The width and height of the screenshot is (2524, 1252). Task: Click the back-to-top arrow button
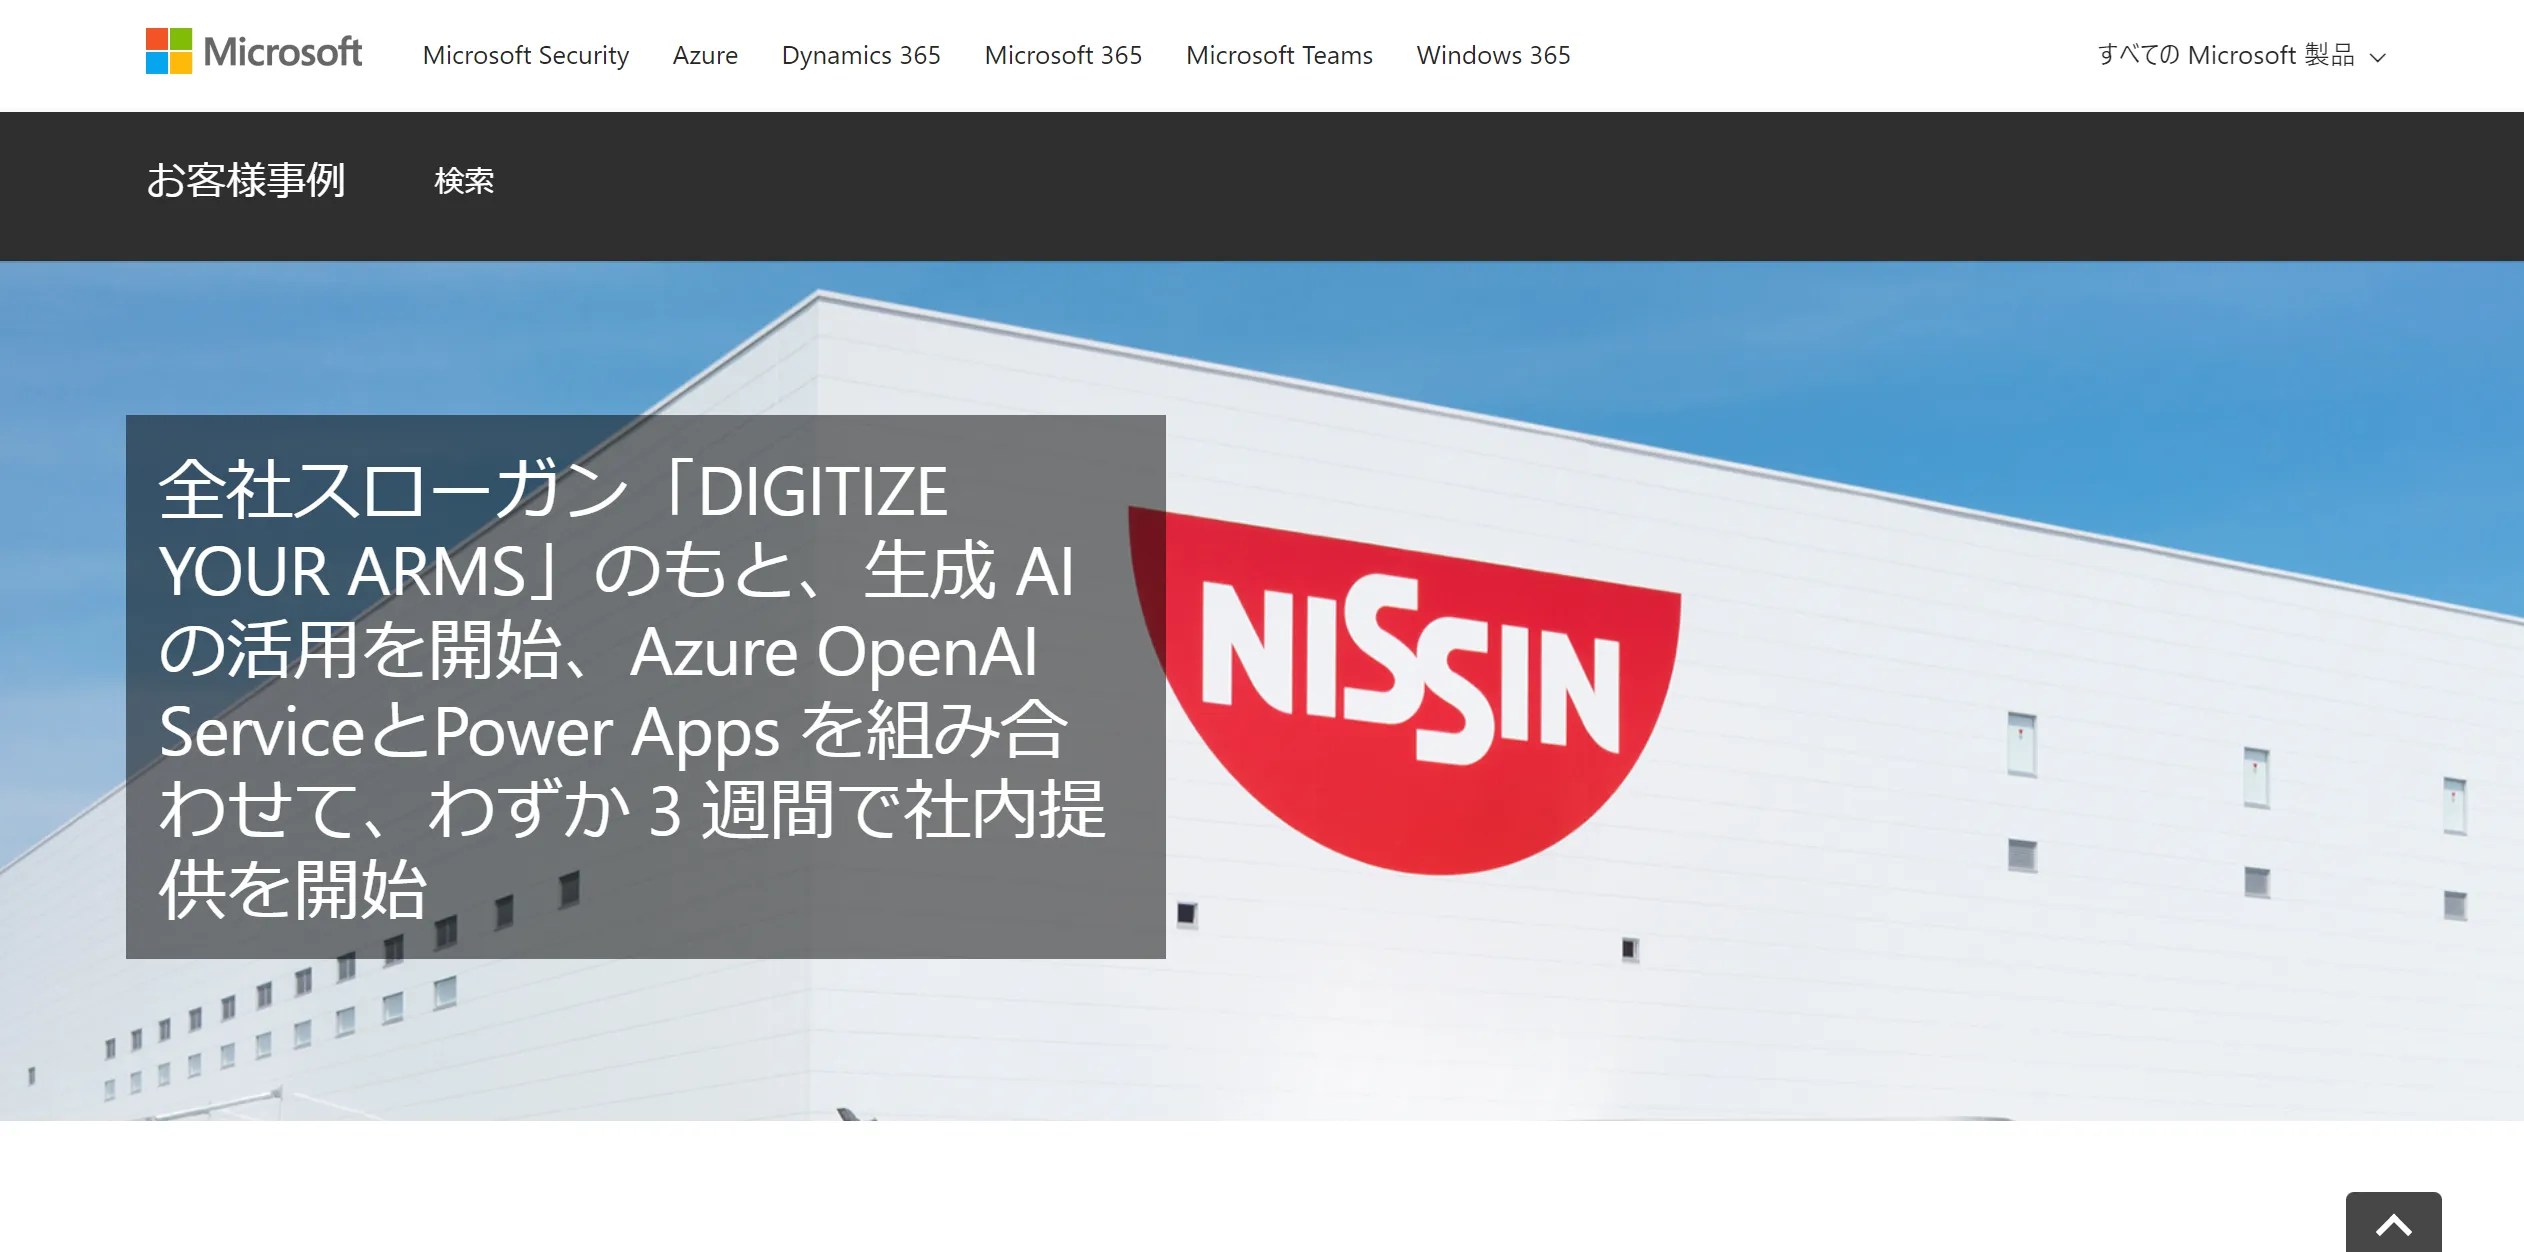[x=2393, y=1222]
